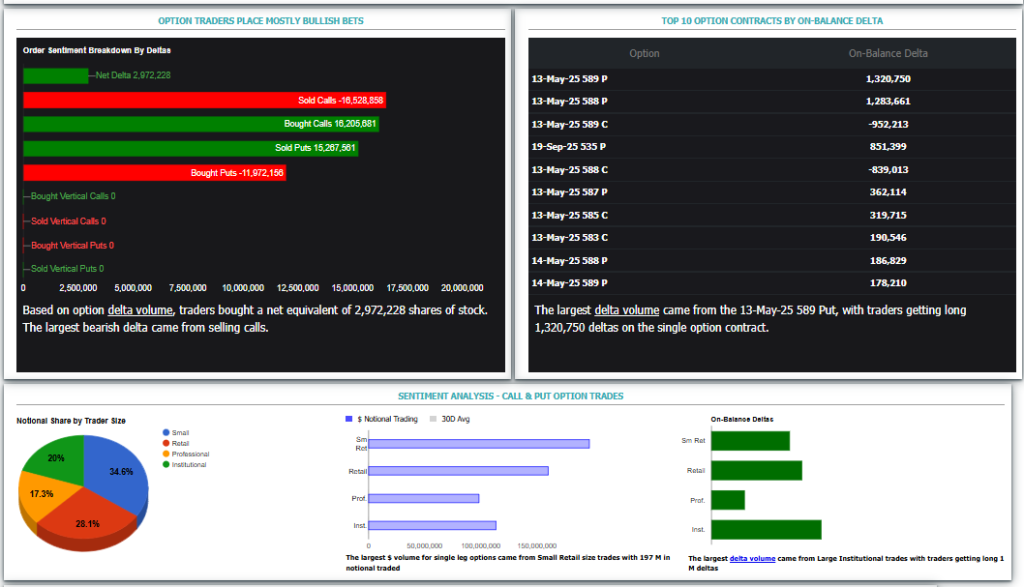Click the Bought Puts -11,972,156 bar

tap(155, 172)
